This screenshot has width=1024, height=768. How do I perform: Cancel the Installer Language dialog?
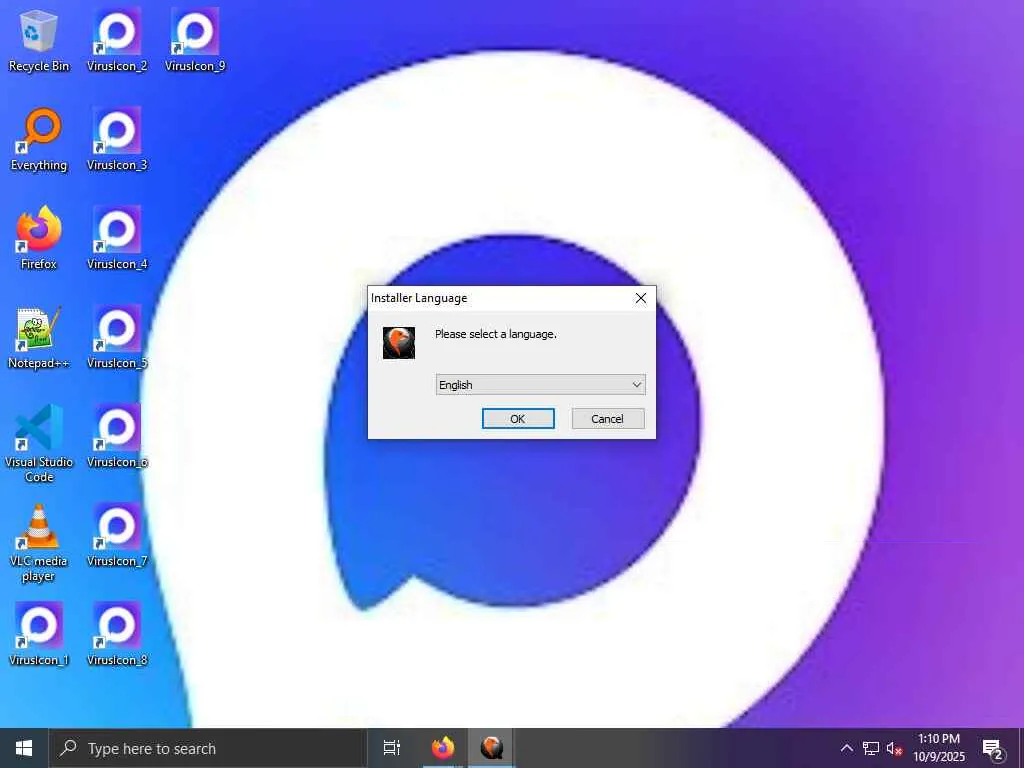tap(607, 419)
